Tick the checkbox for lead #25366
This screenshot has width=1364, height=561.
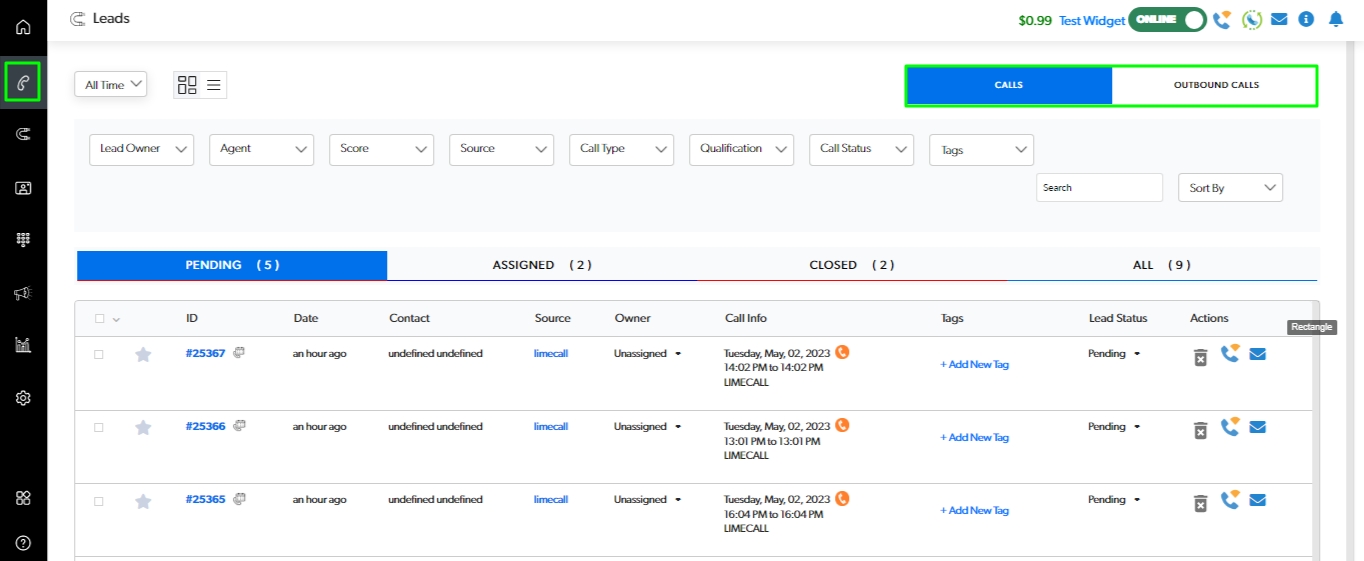pyautogui.click(x=98, y=427)
